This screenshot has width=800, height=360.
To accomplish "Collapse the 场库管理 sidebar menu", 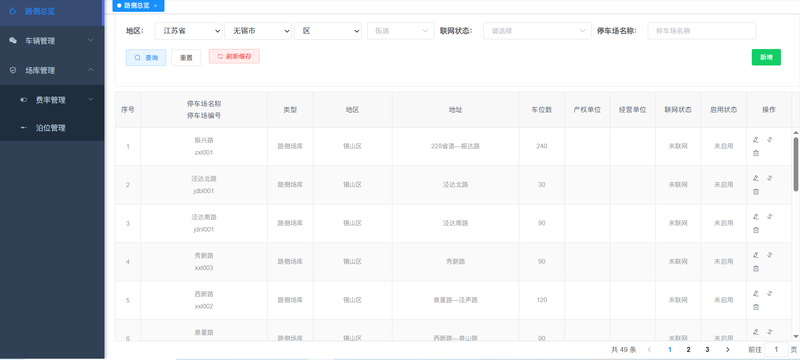I will coord(52,70).
